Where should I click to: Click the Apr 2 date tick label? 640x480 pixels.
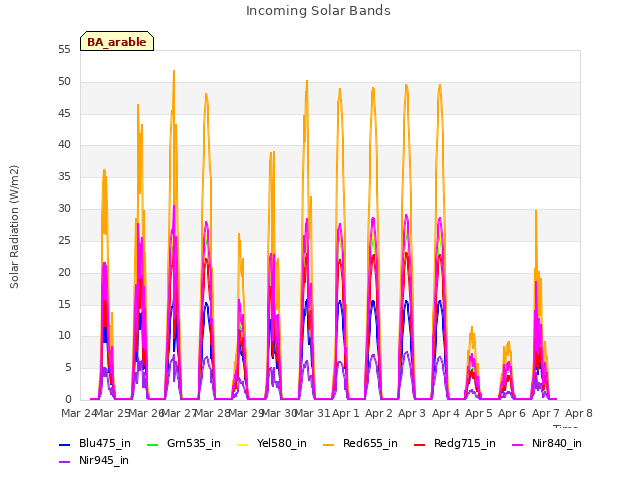379,413
